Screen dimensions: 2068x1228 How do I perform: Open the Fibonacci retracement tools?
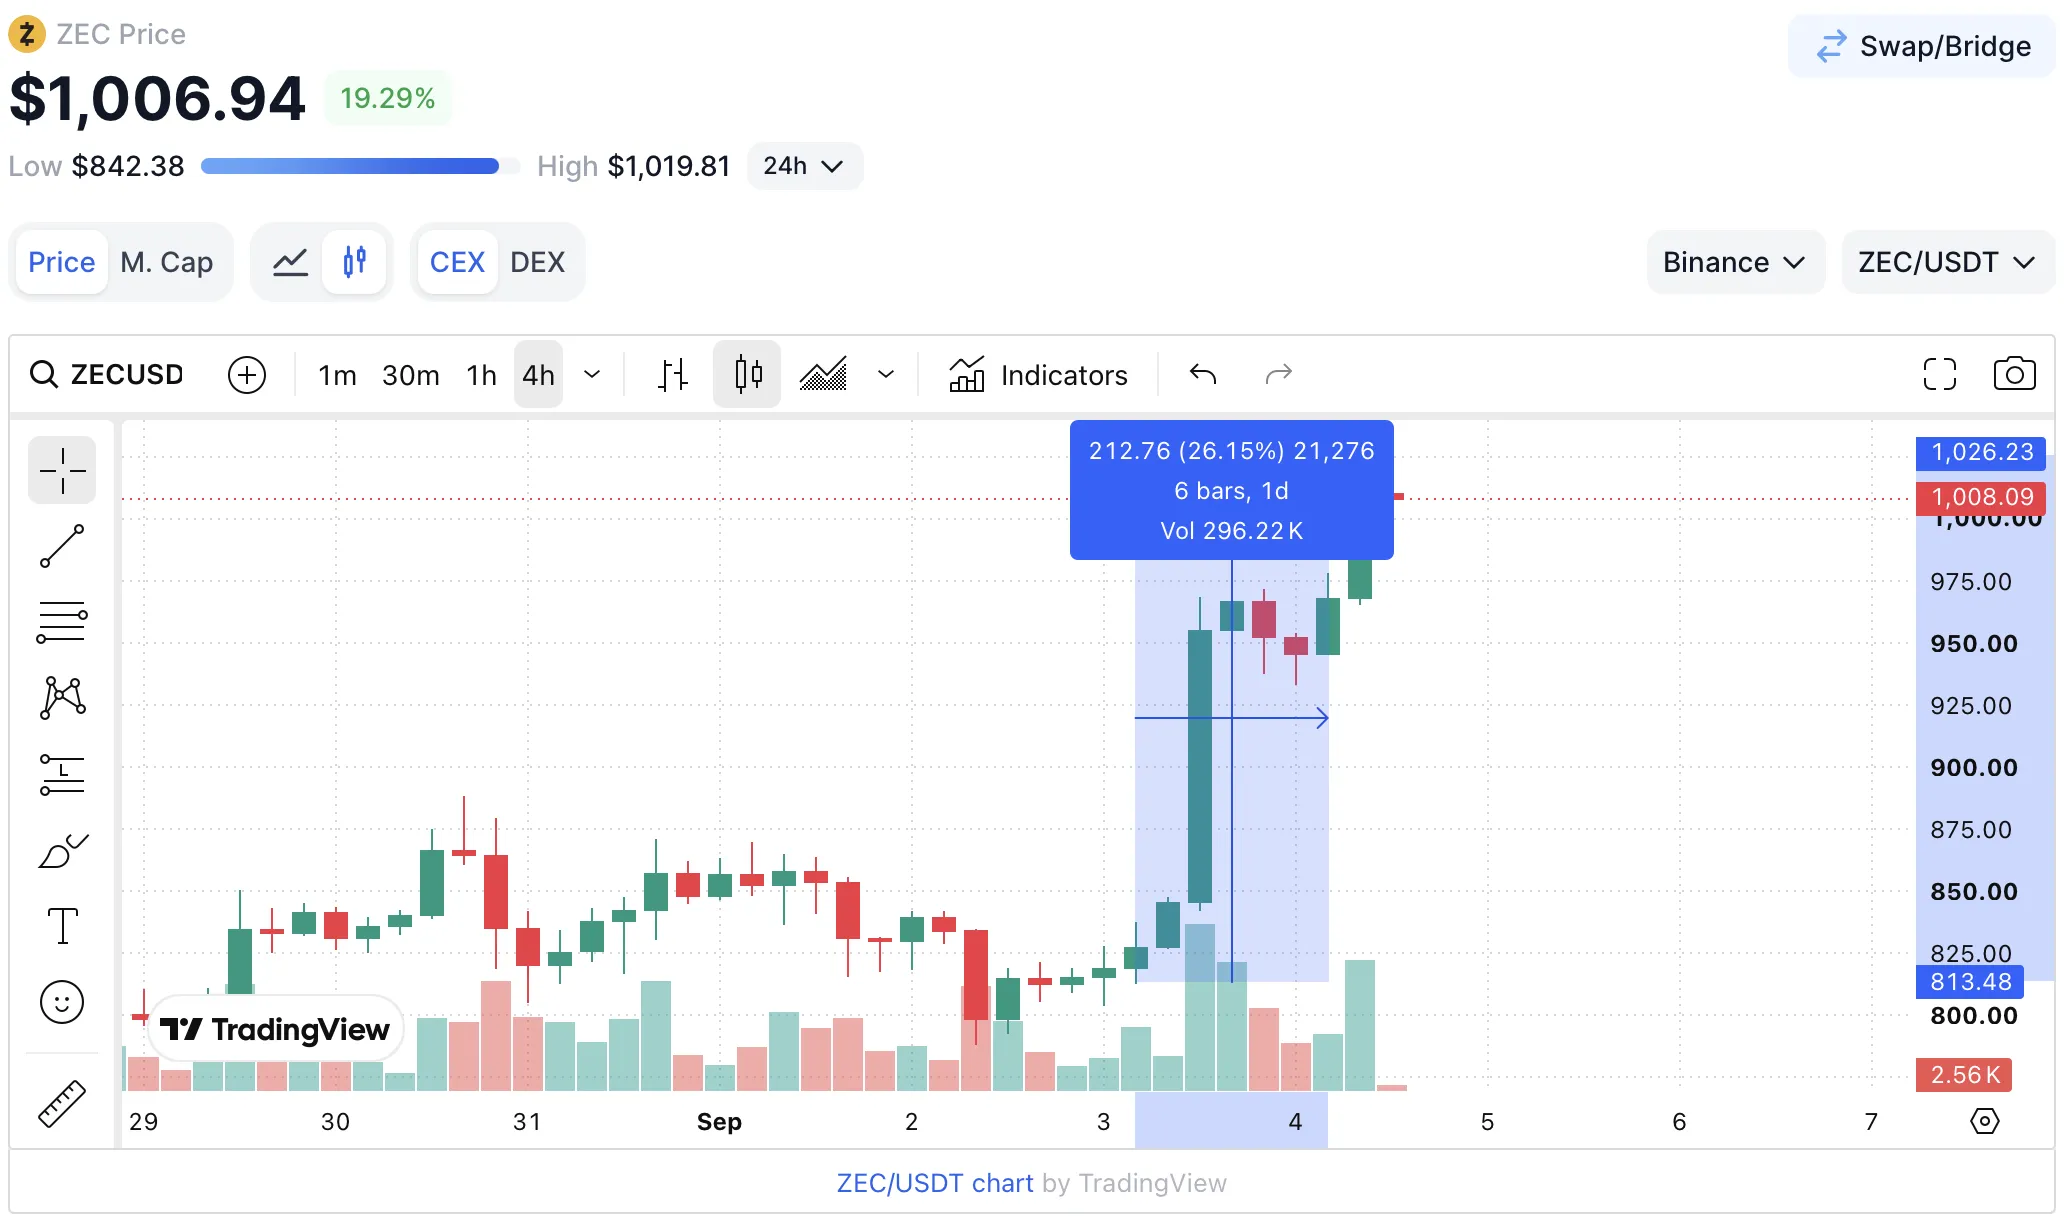coord(62,622)
